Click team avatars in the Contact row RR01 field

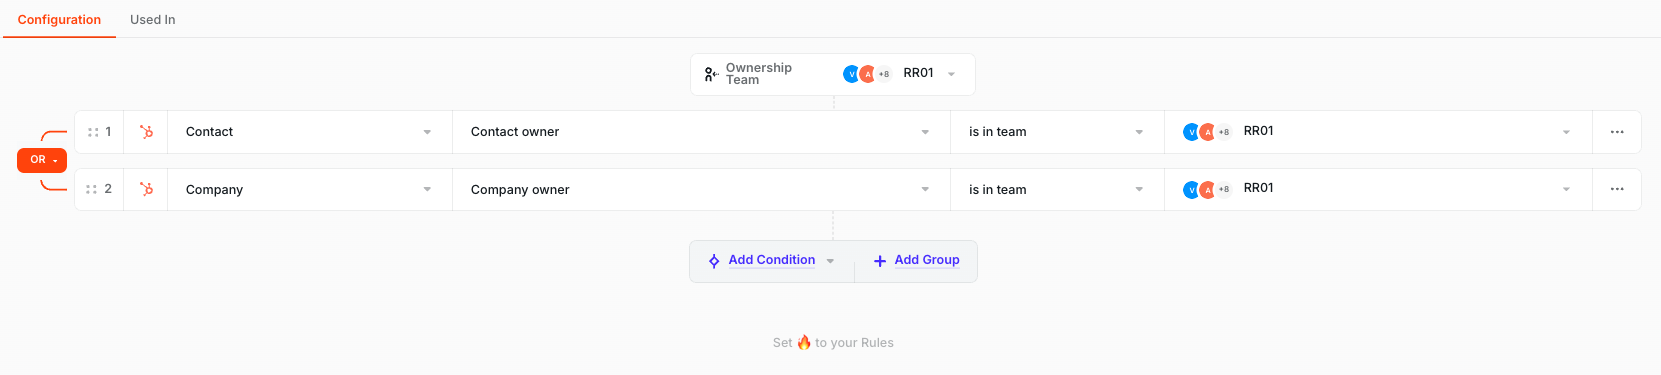(x=1208, y=132)
